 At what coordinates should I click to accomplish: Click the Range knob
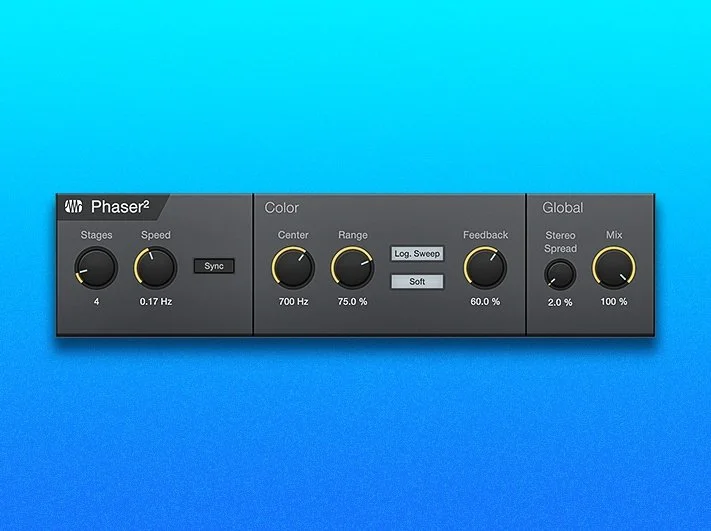[352, 268]
